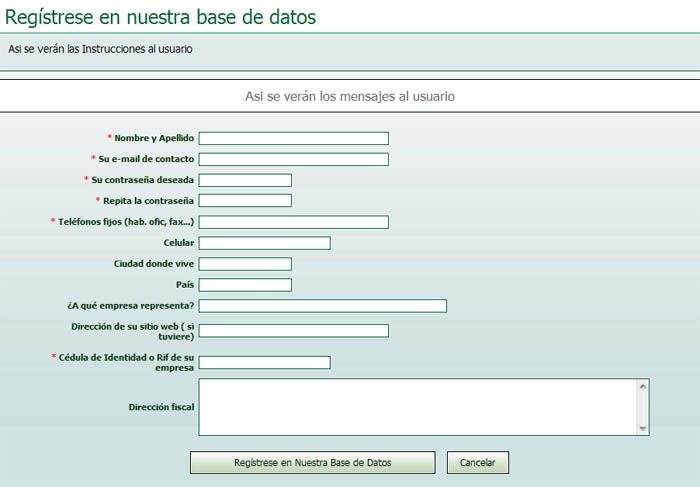
Task: Focus the Teléfonos fijos input box
Action: pyautogui.click(x=293, y=222)
